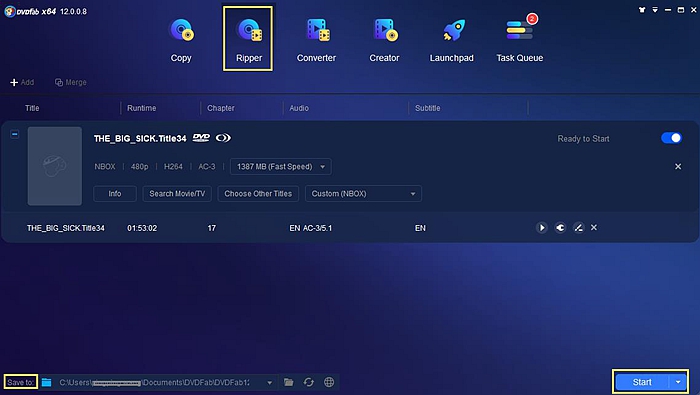Click Search Movie/TV button

177,194
